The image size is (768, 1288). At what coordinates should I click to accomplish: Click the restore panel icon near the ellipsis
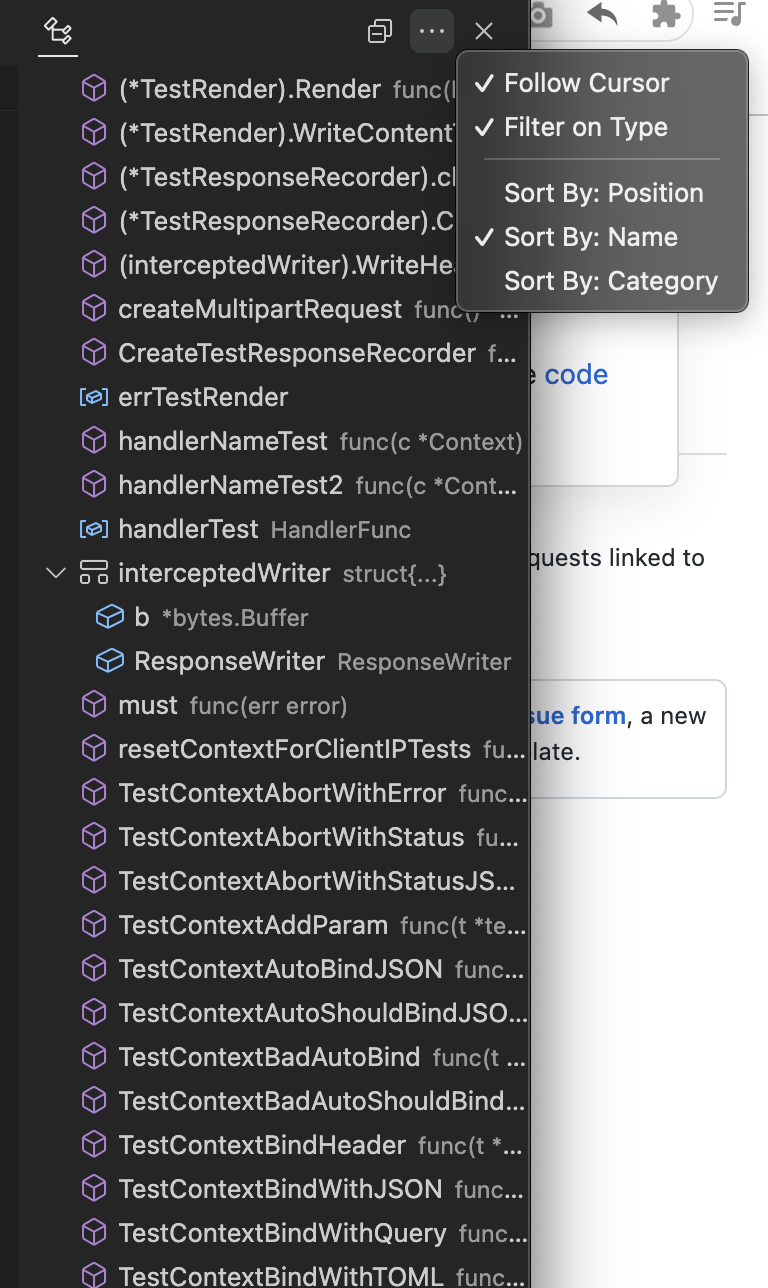click(x=380, y=31)
